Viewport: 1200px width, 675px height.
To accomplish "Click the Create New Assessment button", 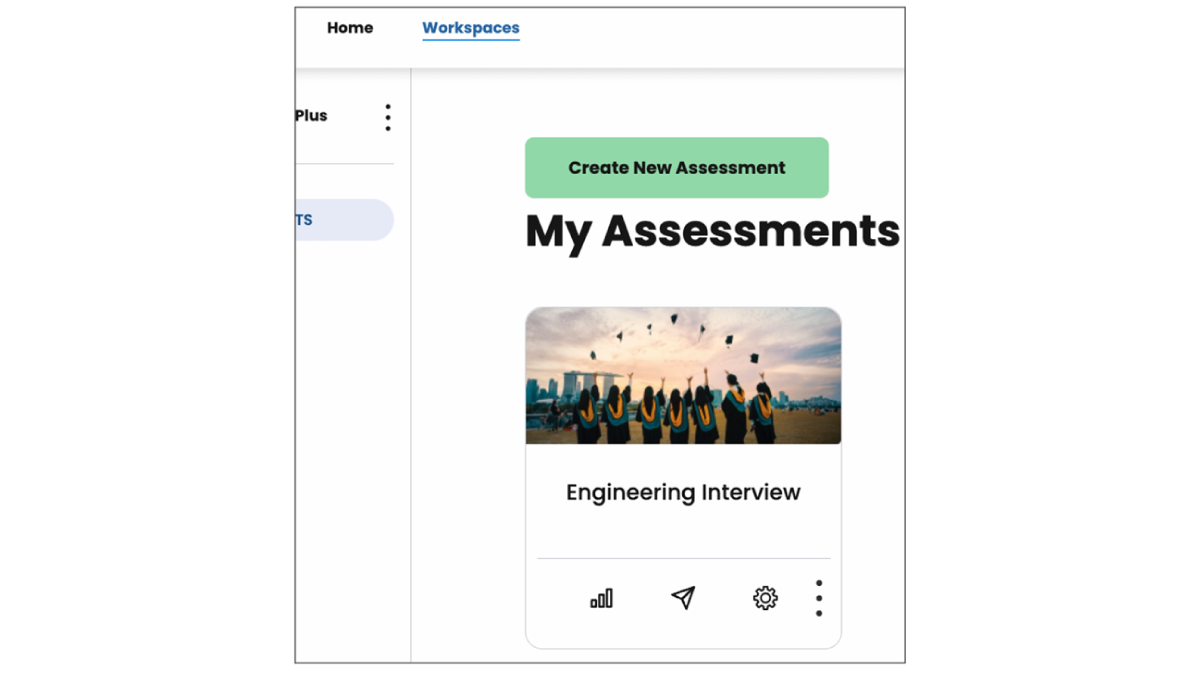I will click(x=677, y=168).
